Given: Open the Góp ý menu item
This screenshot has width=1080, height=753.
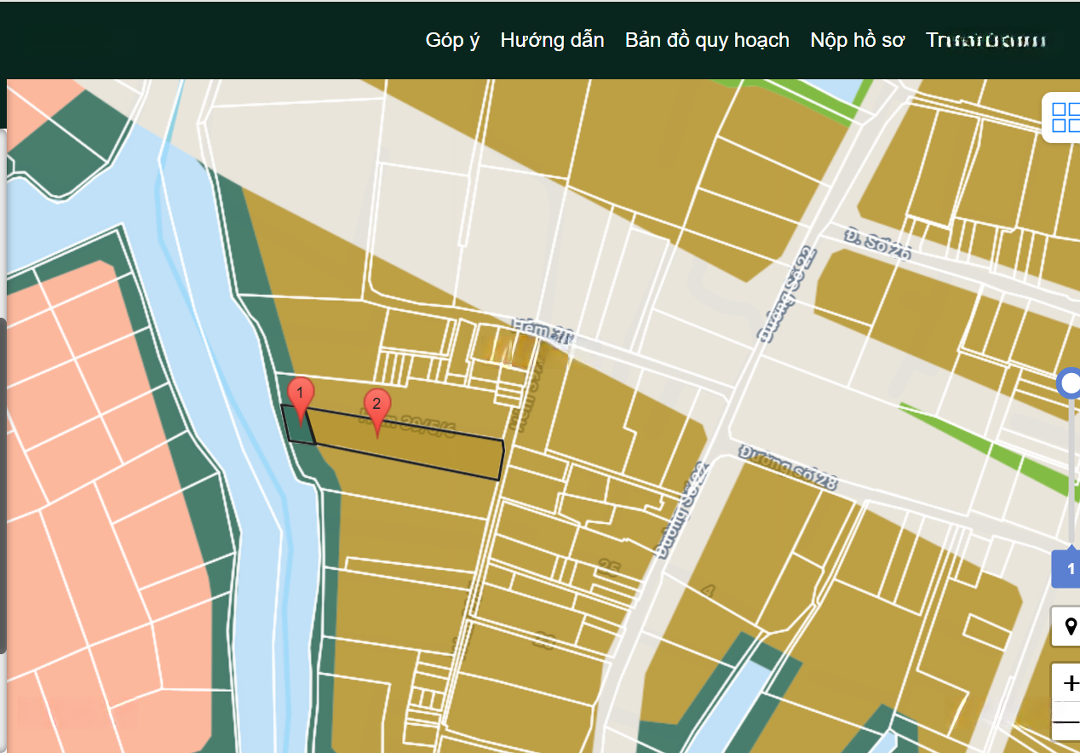Looking at the screenshot, I should coord(452,40).
